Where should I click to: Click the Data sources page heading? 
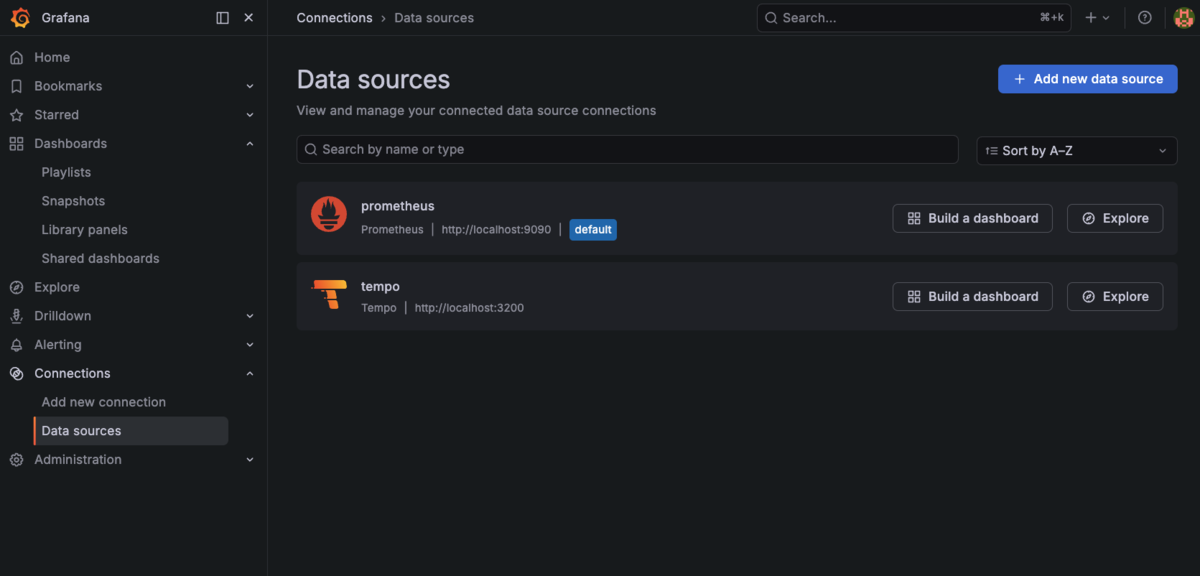[374, 79]
